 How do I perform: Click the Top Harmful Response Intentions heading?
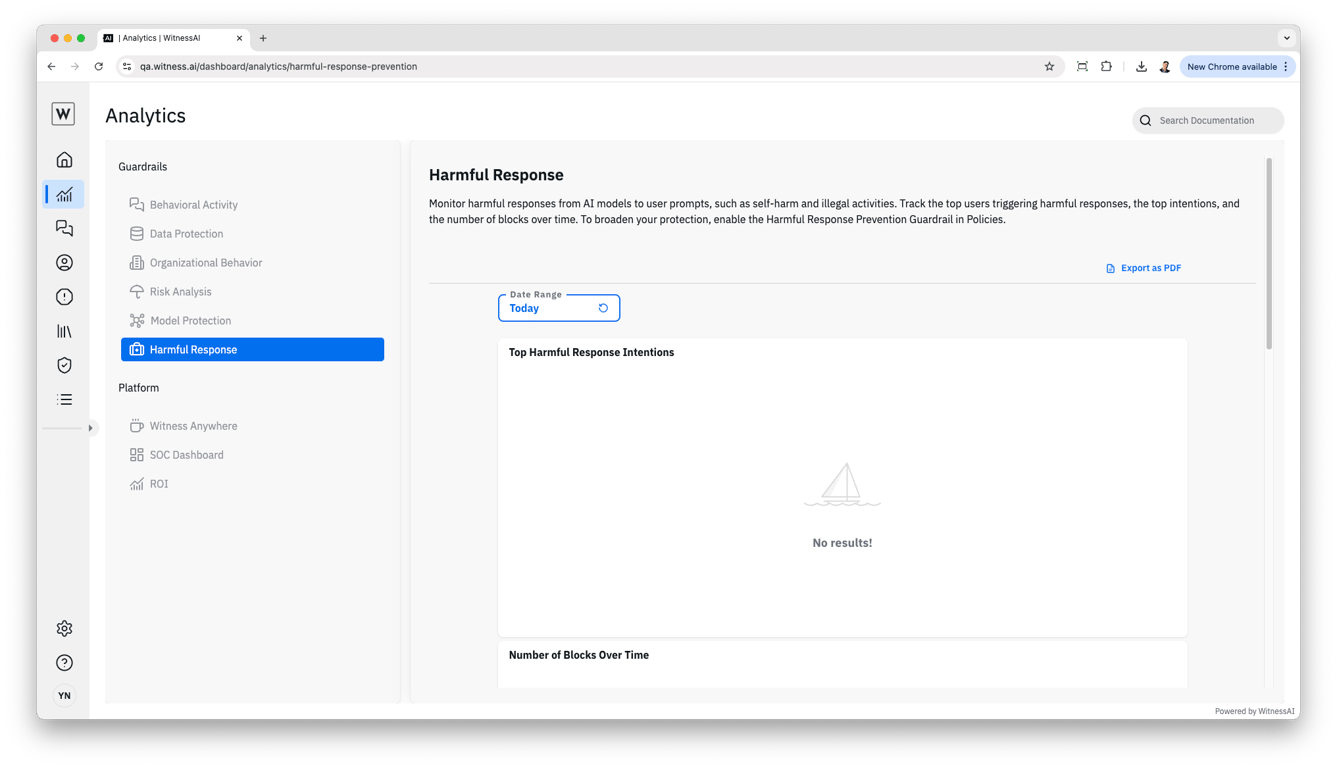coord(591,352)
